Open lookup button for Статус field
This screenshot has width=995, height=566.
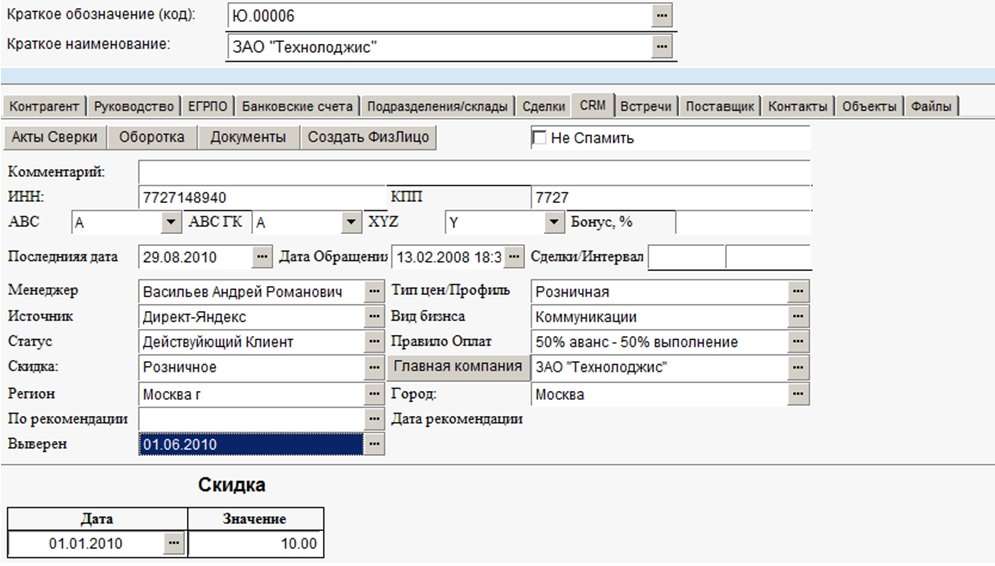pyautogui.click(x=374, y=341)
